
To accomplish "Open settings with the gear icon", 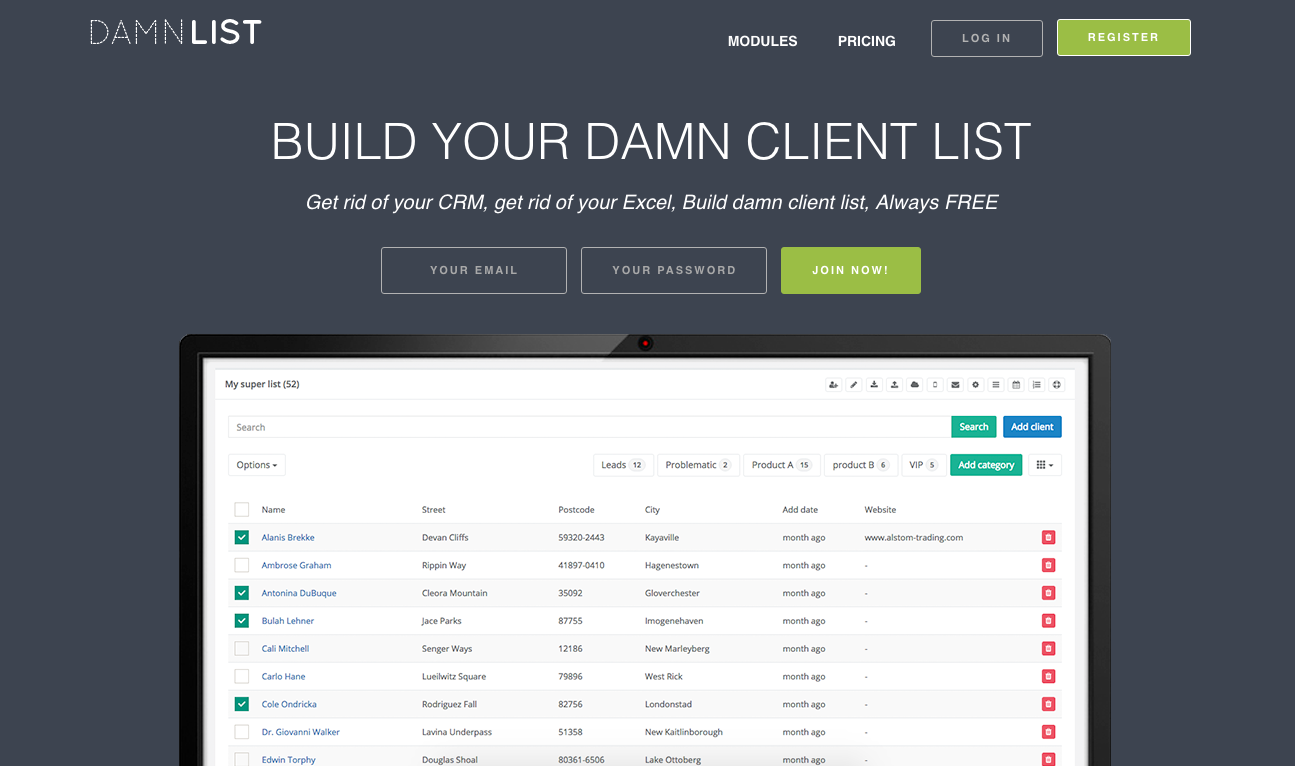I will pos(976,384).
